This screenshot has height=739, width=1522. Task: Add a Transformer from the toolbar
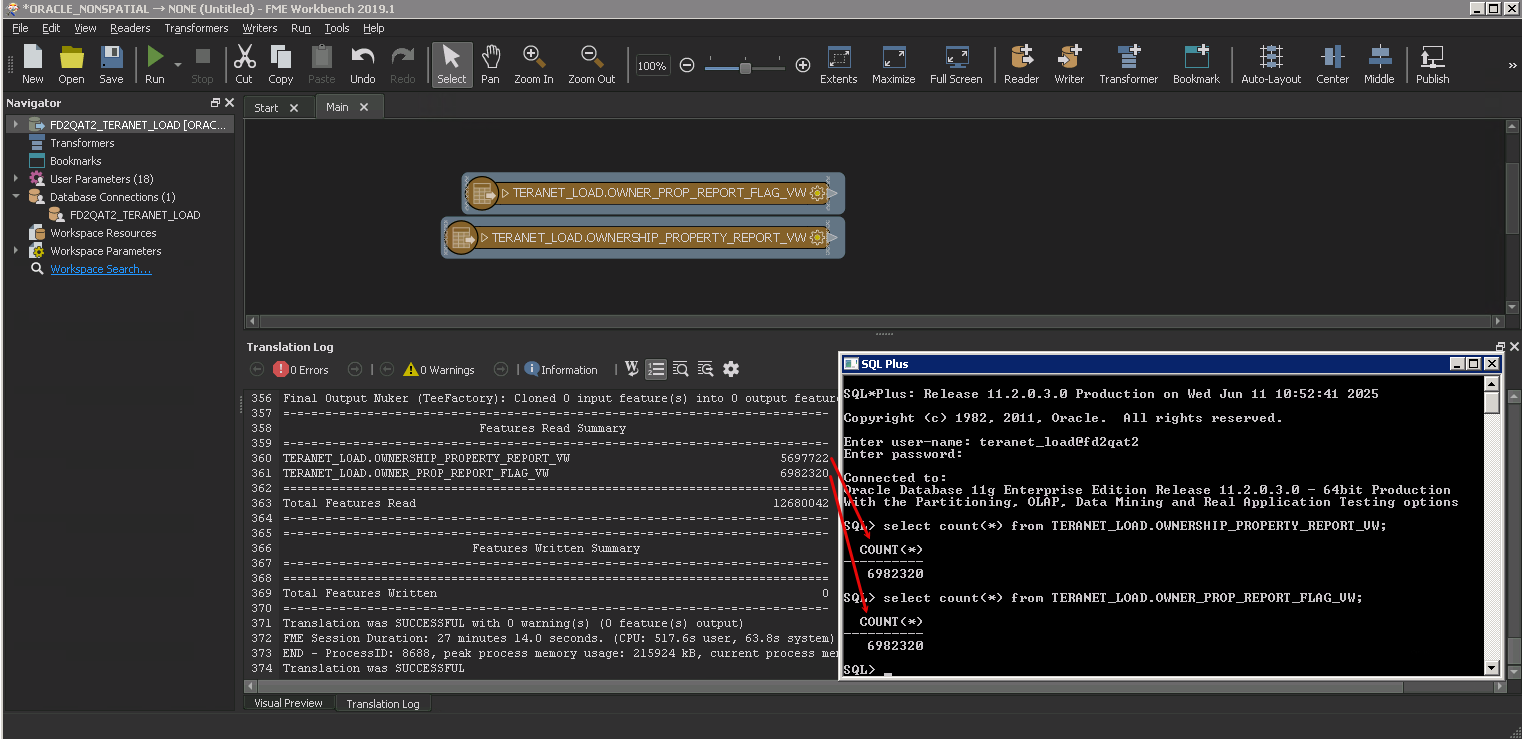(1129, 64)
